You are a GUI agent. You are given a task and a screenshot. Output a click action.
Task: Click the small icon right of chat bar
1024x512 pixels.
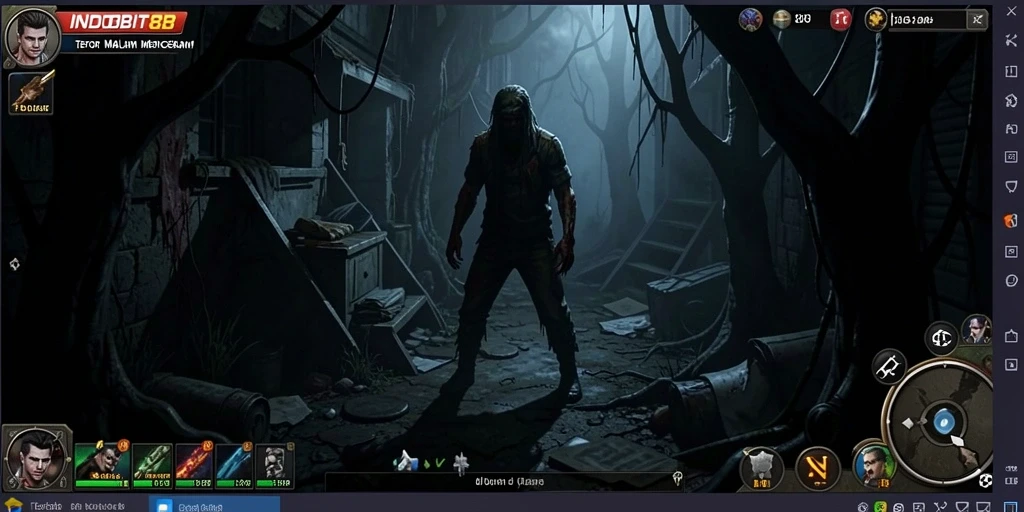tap(677, 477)
